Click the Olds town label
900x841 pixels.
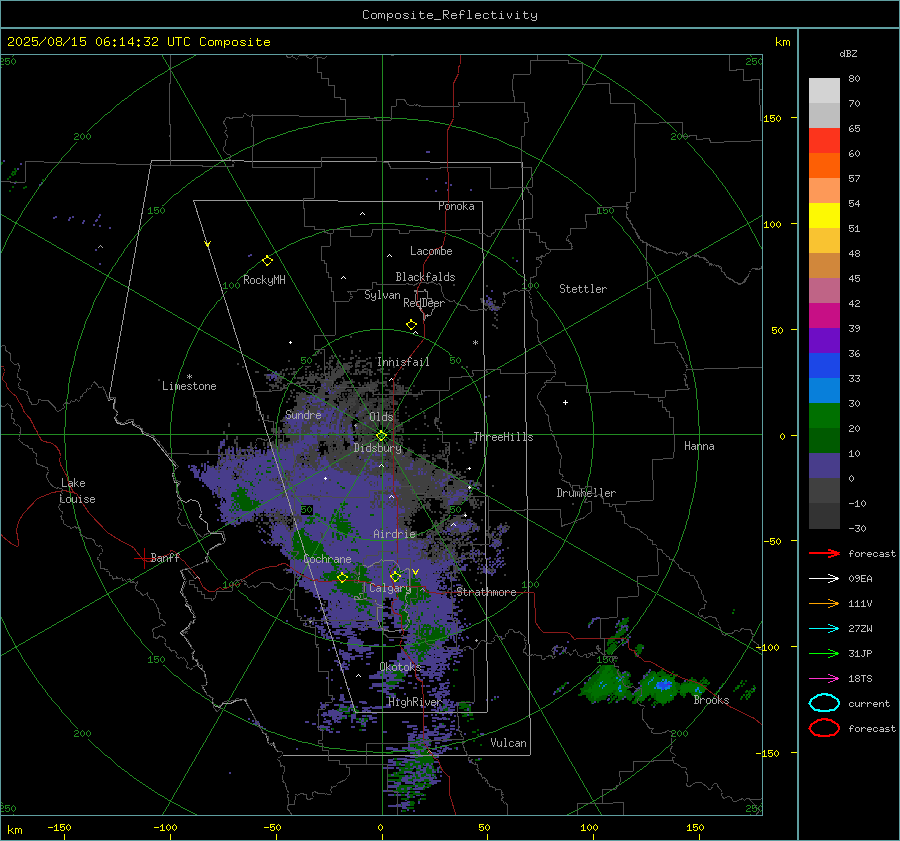tap(381, 417)
